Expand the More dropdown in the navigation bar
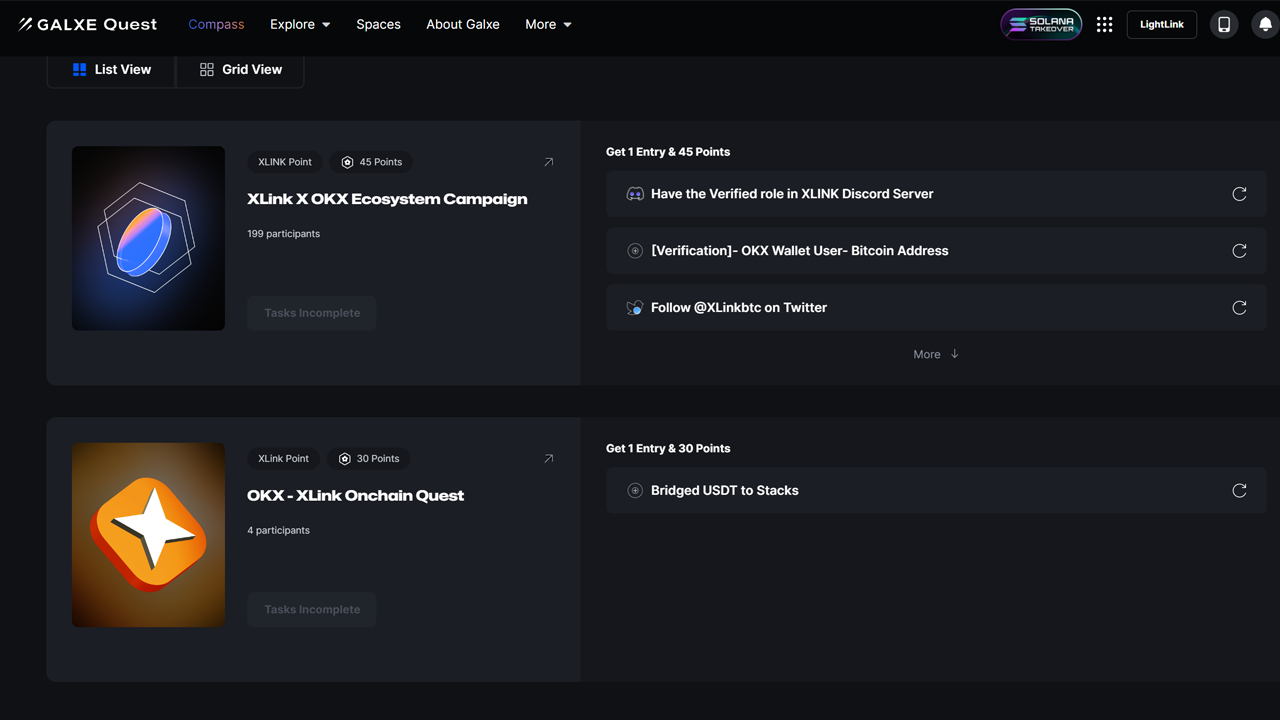This screenshot has height=720, width=1280. 548,24
